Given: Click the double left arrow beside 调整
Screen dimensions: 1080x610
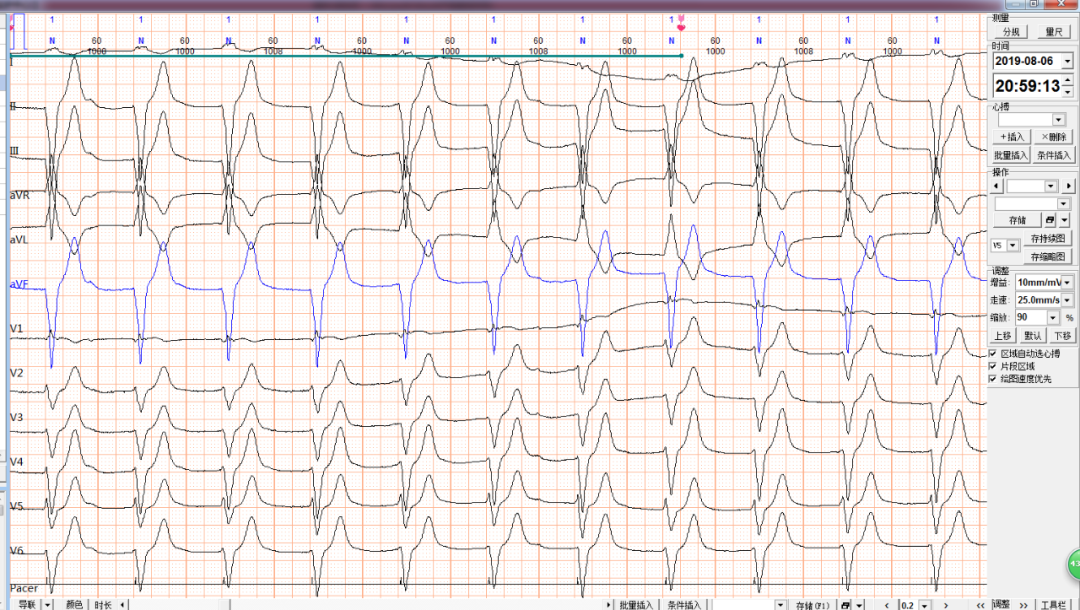Looking at the screenshot, I should (x=981, y=605).
